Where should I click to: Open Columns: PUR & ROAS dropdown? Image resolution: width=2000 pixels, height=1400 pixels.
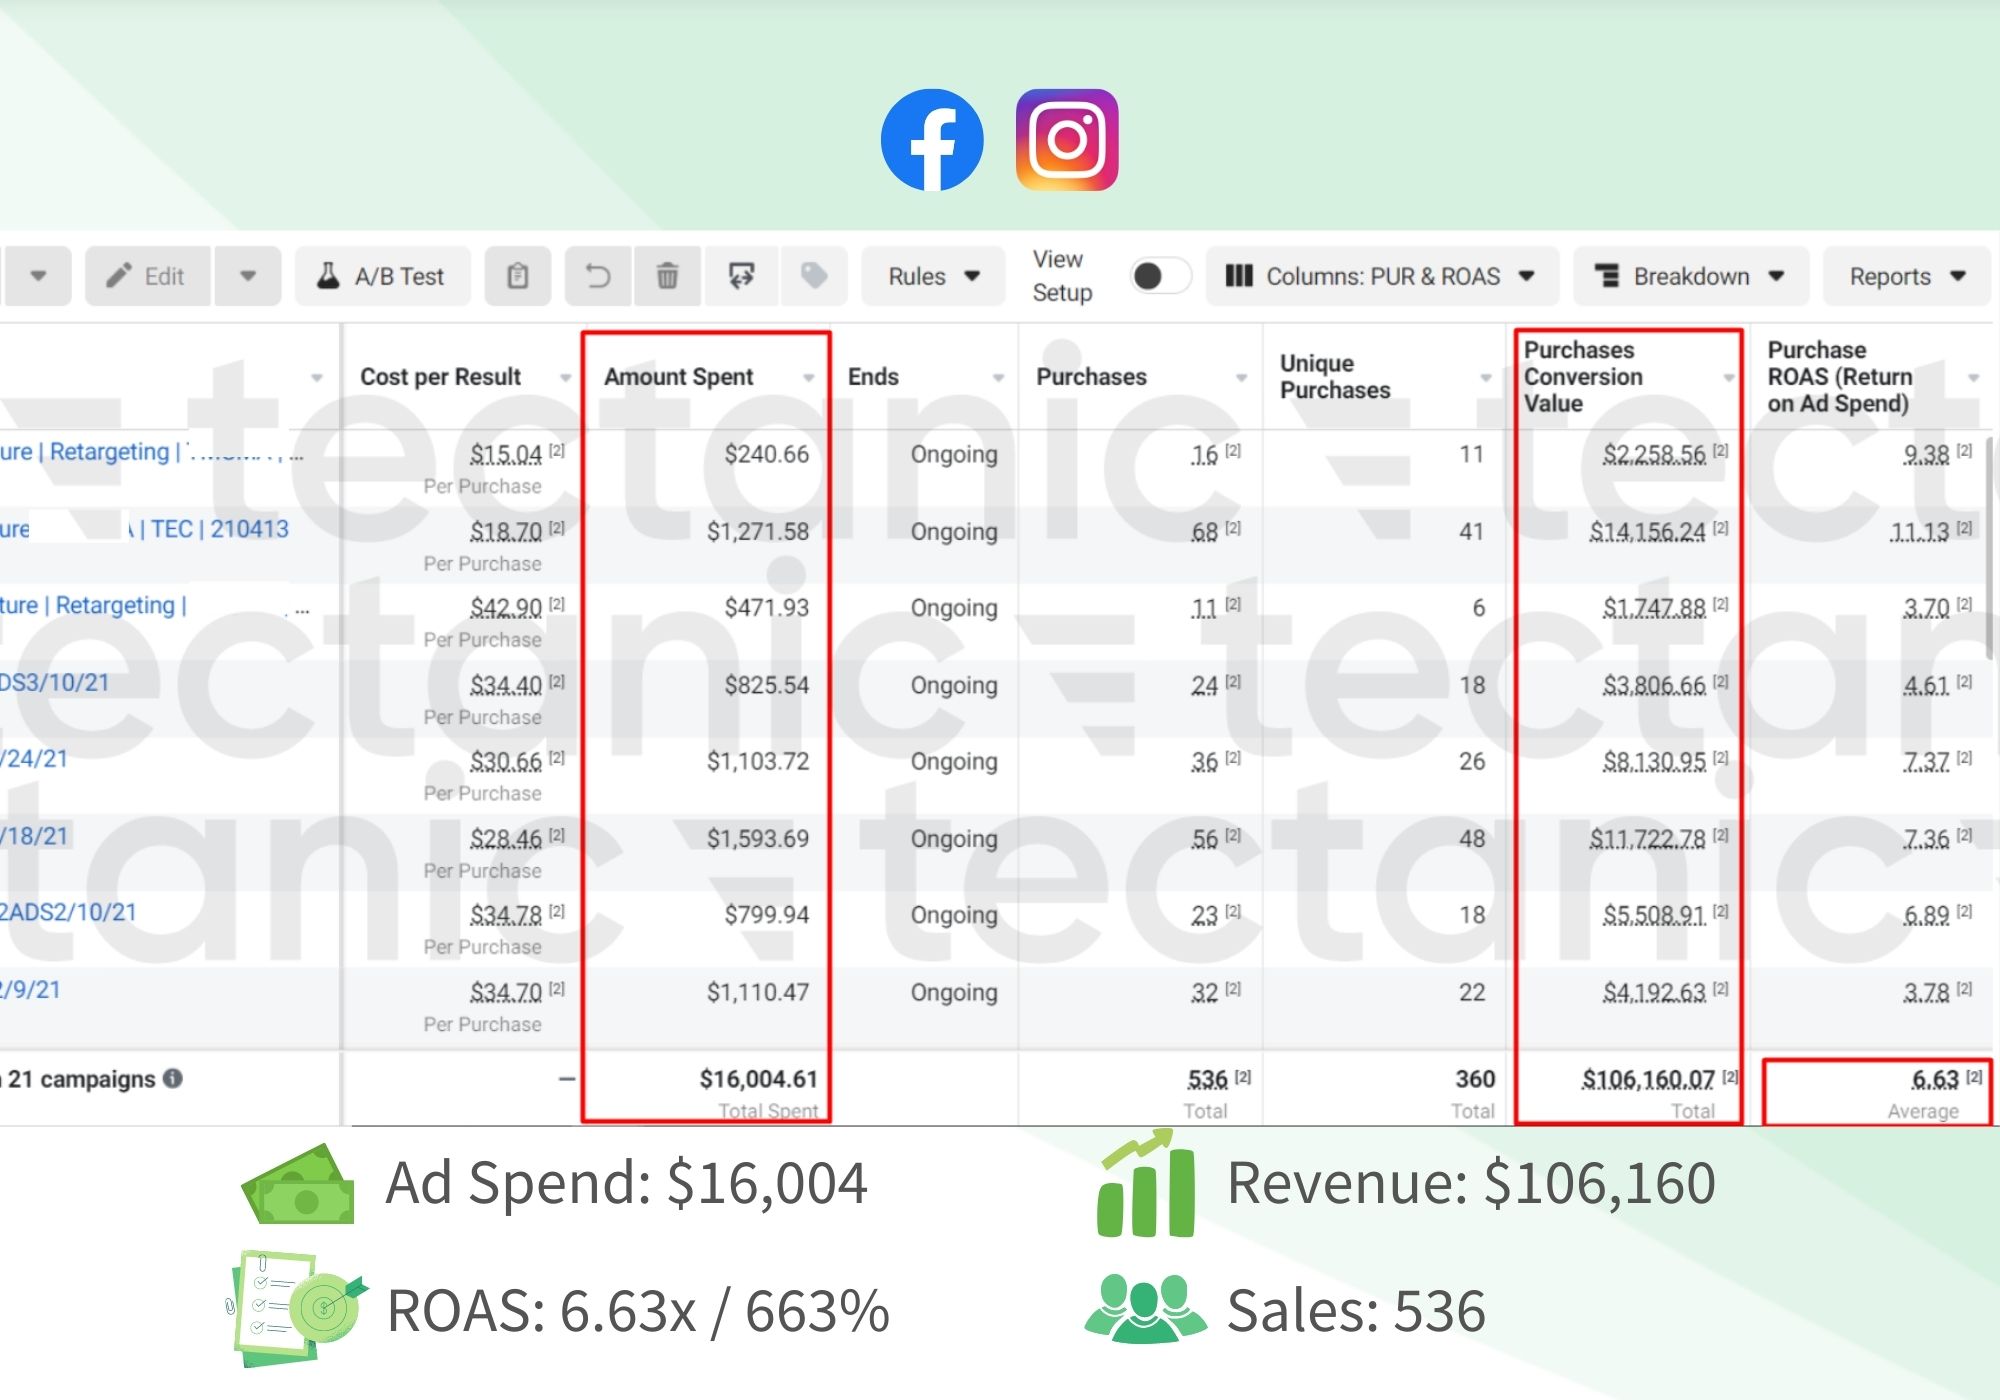pyautogui.click(x=1381, y=276)
